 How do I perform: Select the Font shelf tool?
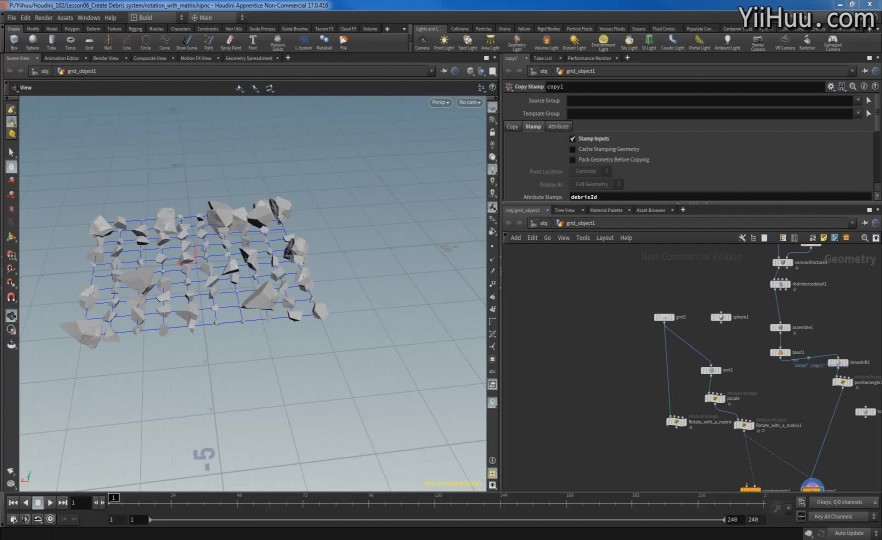tap(253, 42)
